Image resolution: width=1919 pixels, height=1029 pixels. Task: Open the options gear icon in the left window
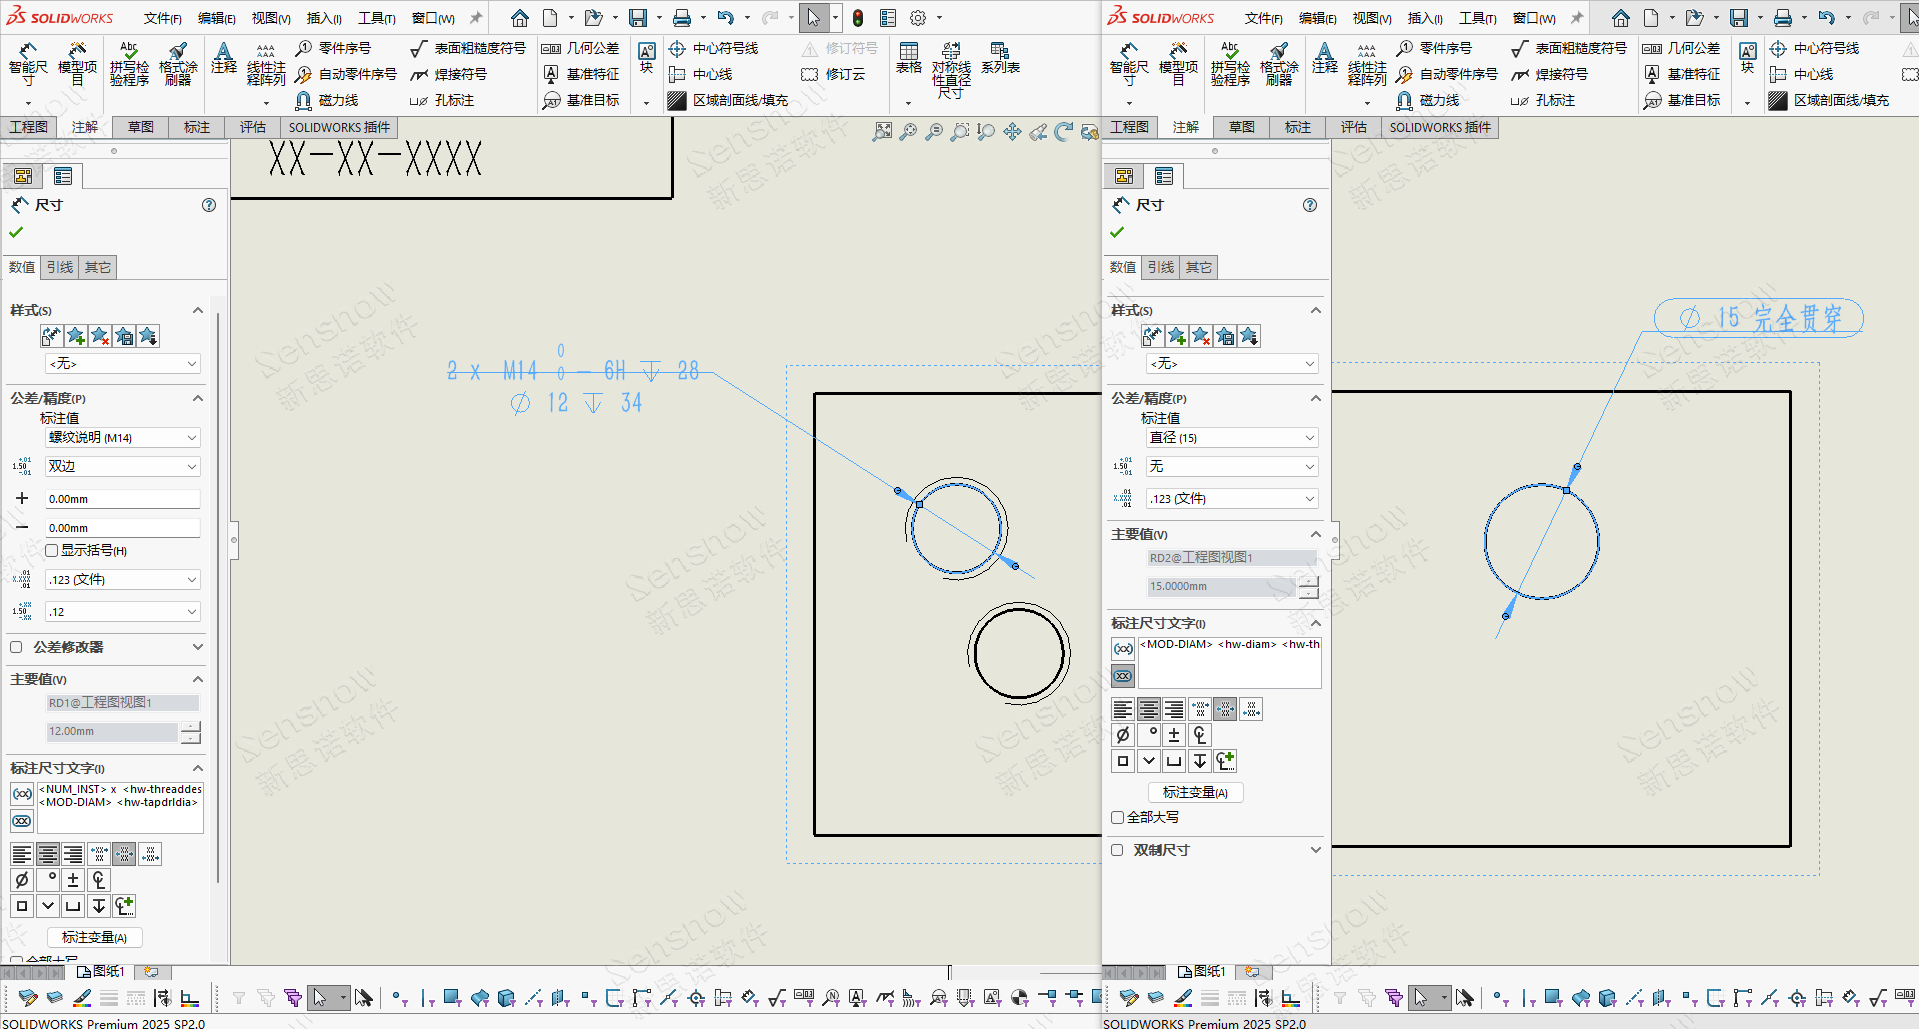[x=918, y=18]
